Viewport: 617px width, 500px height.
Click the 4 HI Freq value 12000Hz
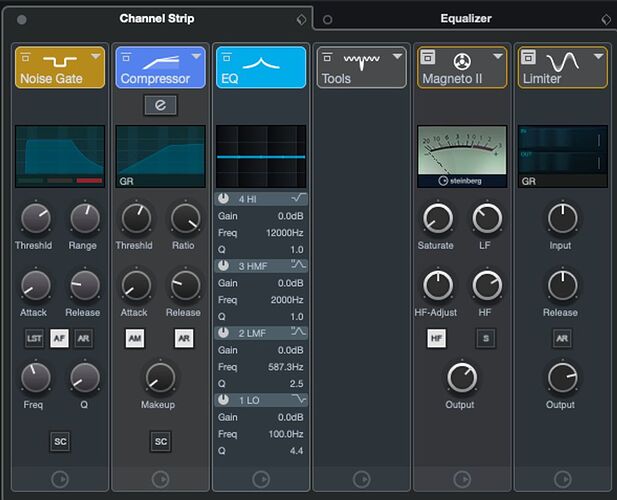pos(284,233)
